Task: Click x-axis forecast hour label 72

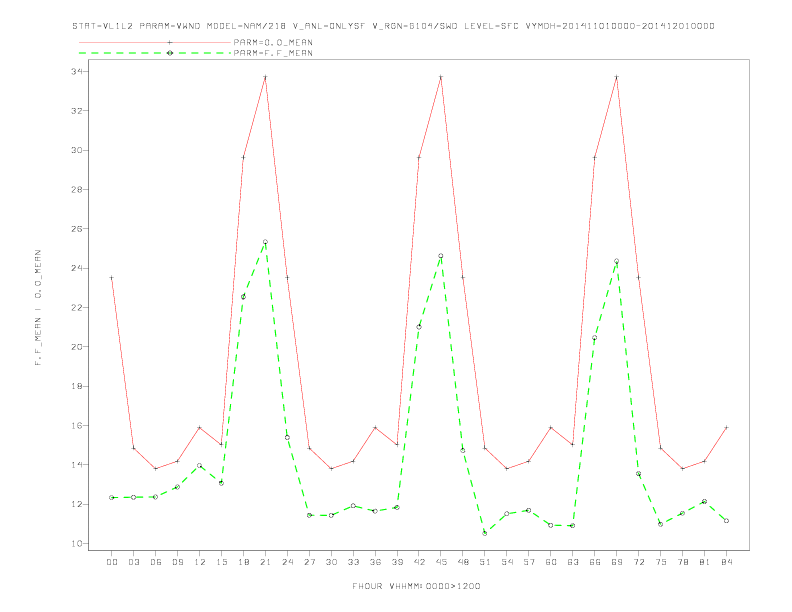Action: point(638,562)
